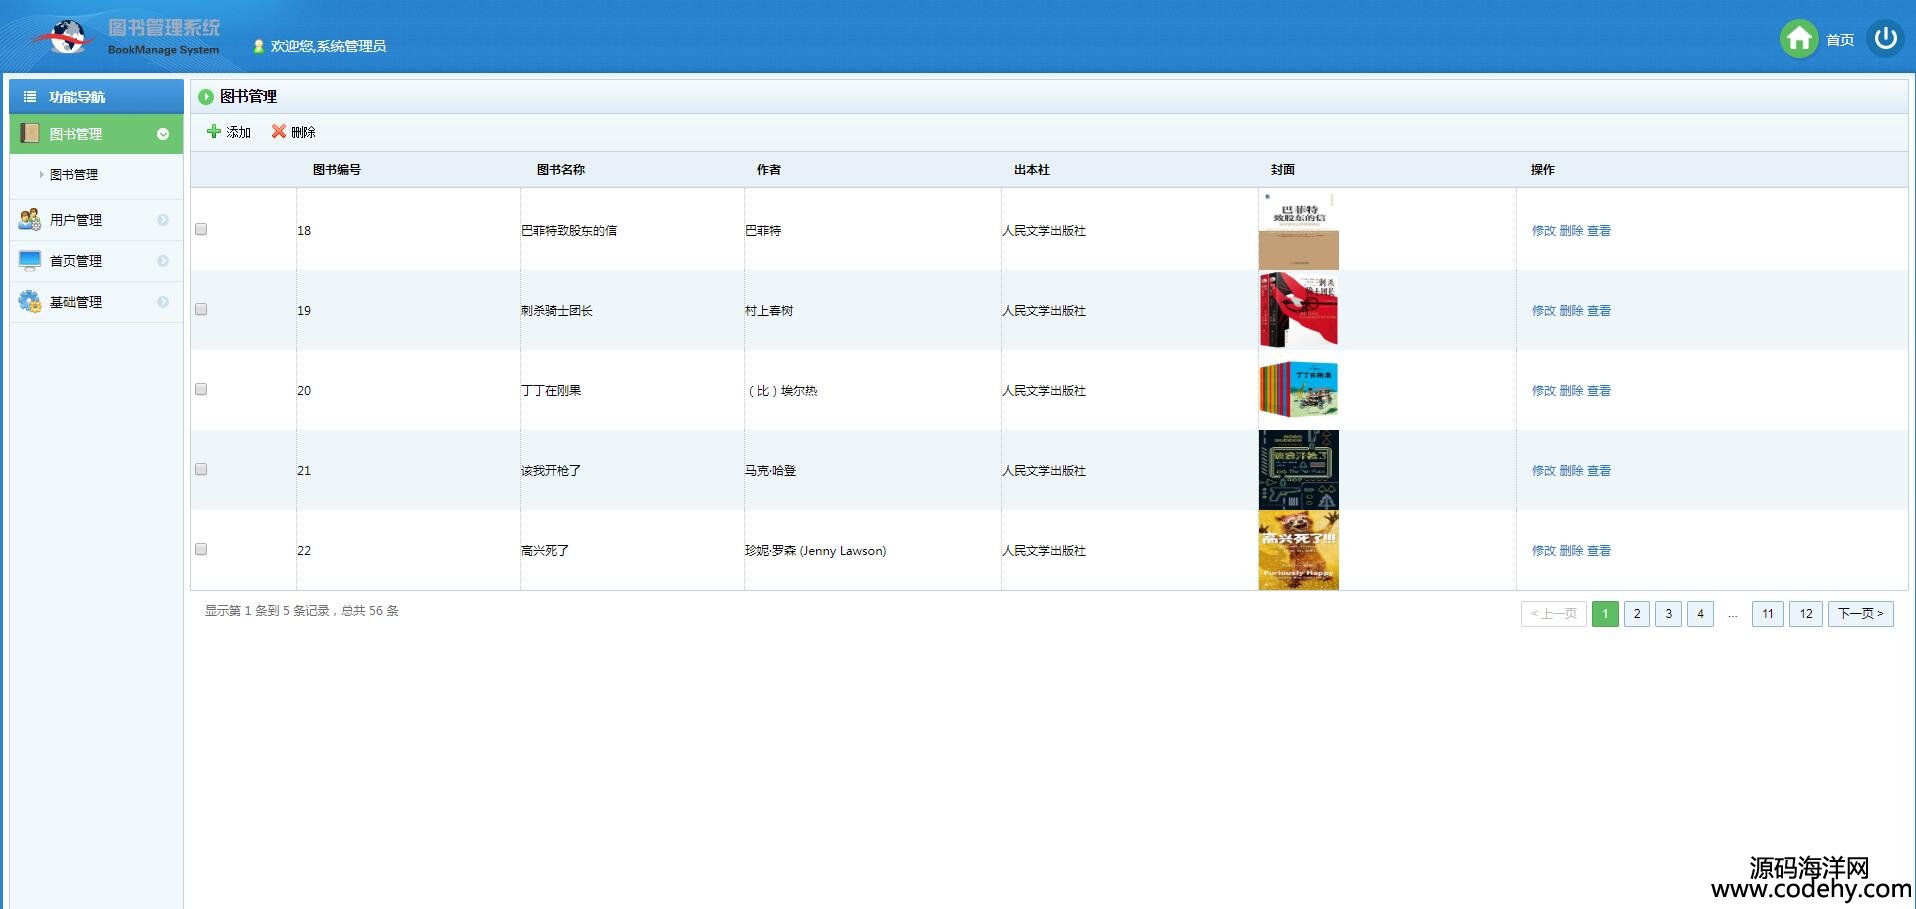Select the checkbox for book 20
1916x909 pixels.
pyautogui.click(x=201, y=389)
